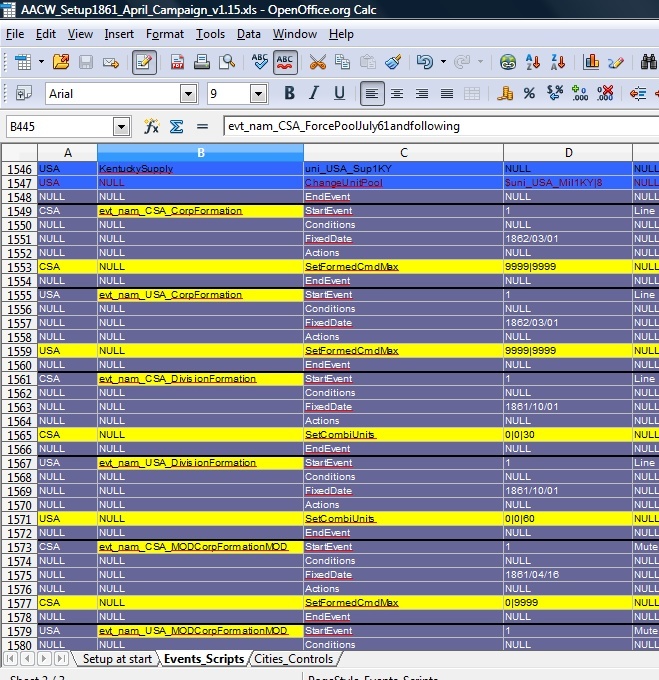The height and width of the screenshot is (680, 659).
Task: Insert a chart using the chart icon
Action: coord(590,62)
